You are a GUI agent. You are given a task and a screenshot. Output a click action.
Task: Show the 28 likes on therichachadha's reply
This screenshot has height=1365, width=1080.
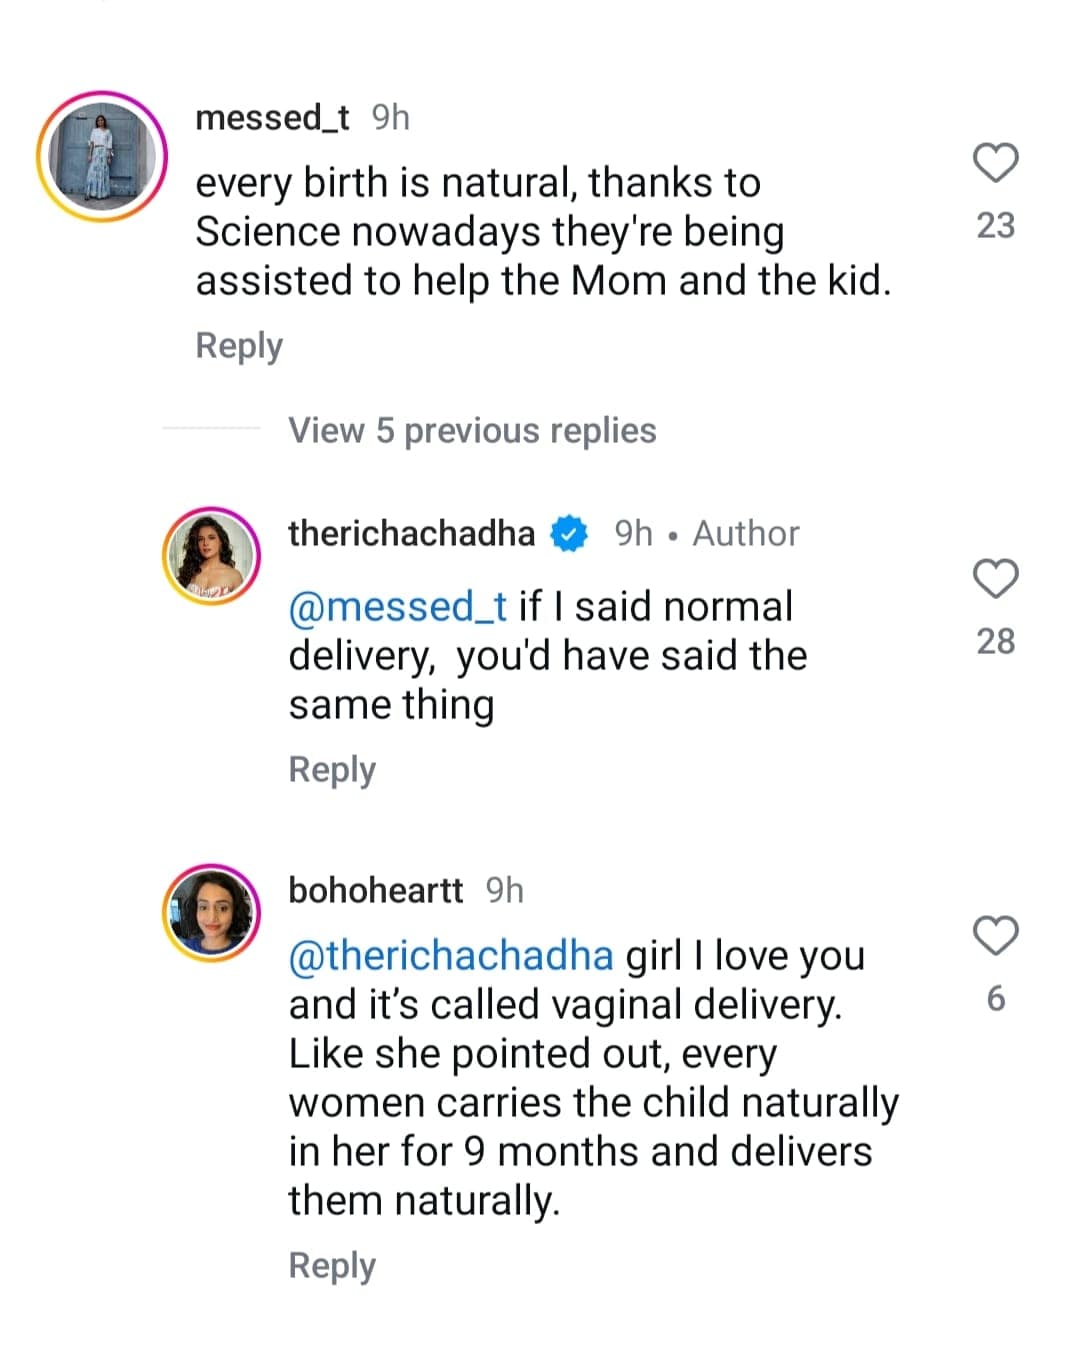click(995, 641)
